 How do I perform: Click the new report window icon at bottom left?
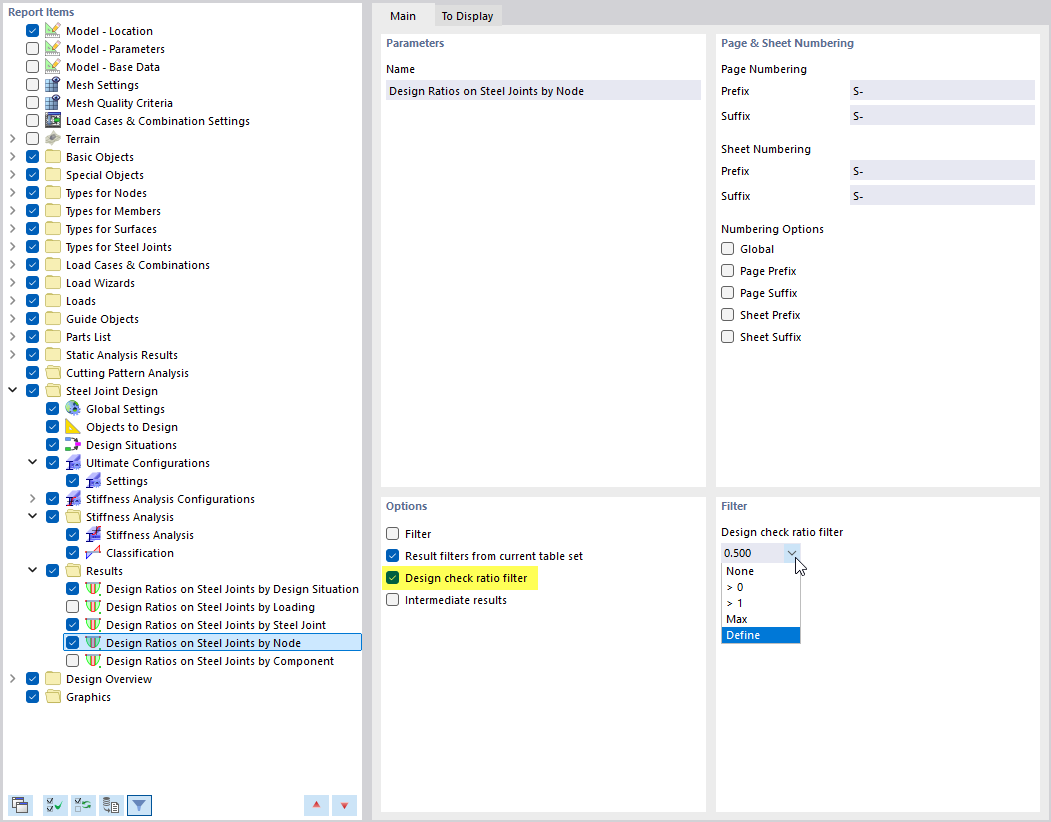pos(20,805)
